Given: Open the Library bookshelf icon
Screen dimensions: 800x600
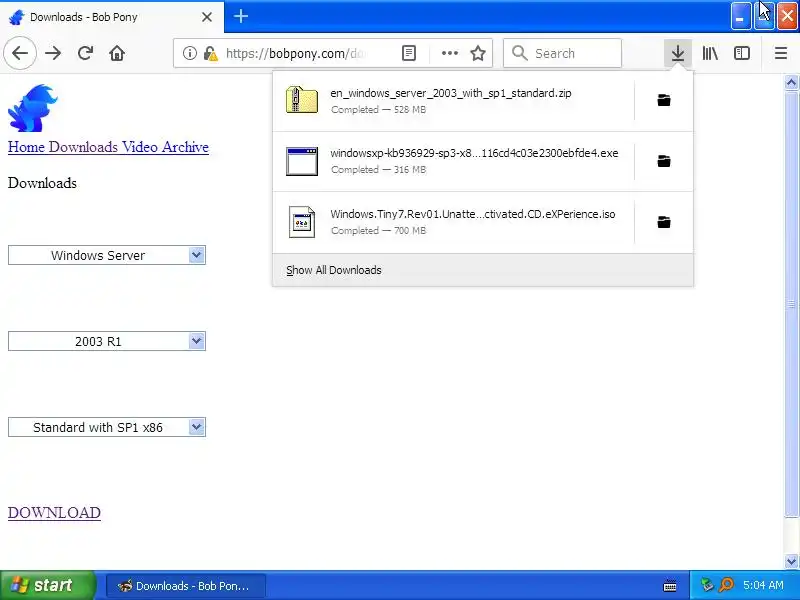Looking at the screenshot, I should (x=710, y=53).
